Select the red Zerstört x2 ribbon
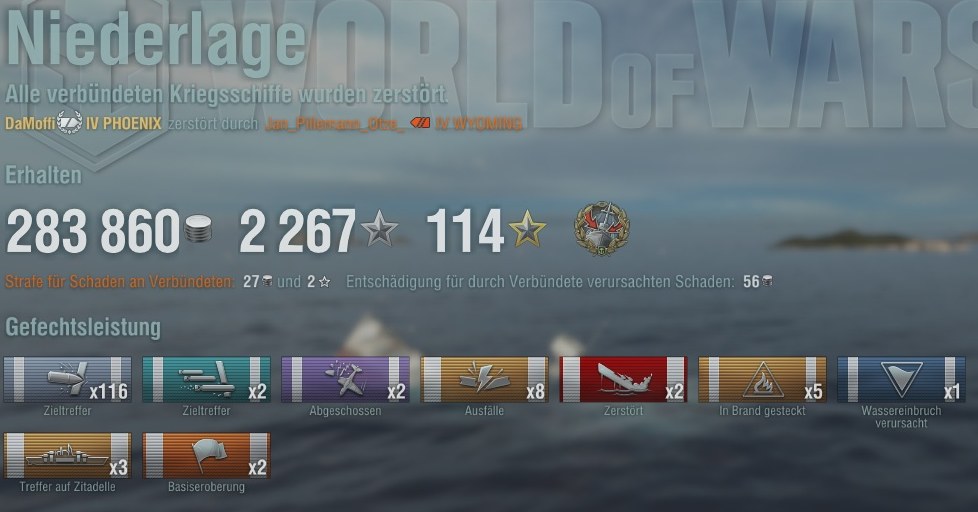Viewport: 978px width, 512px height. pos(623,379)
